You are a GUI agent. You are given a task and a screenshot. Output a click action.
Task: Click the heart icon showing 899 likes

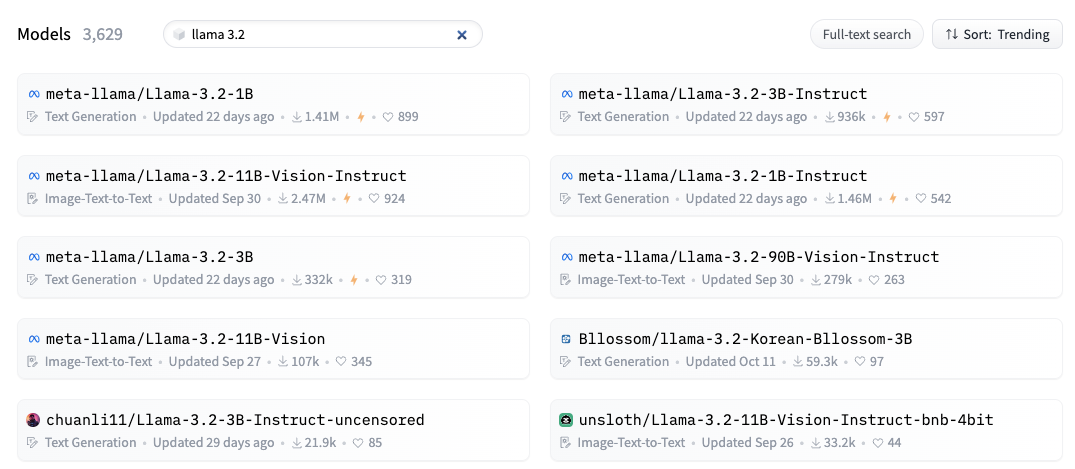click(x=387, y=117)
